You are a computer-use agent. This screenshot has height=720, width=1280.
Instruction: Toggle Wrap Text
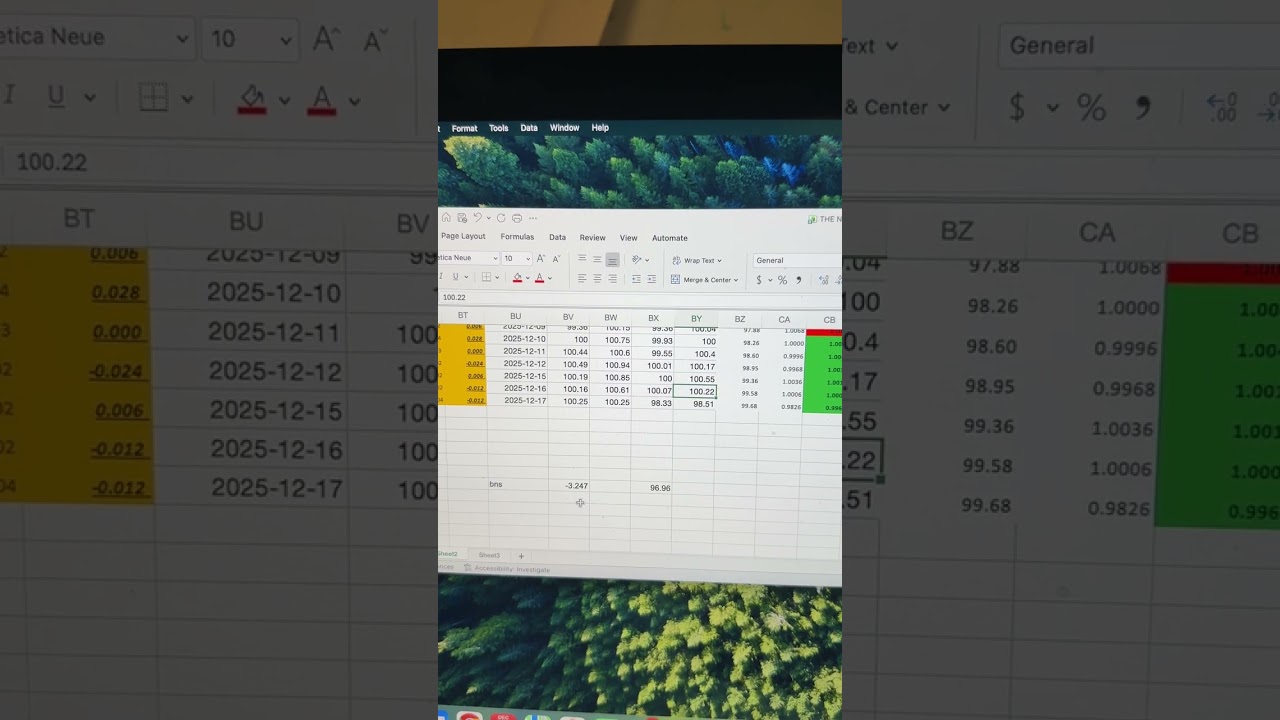(x=697, y=260)
